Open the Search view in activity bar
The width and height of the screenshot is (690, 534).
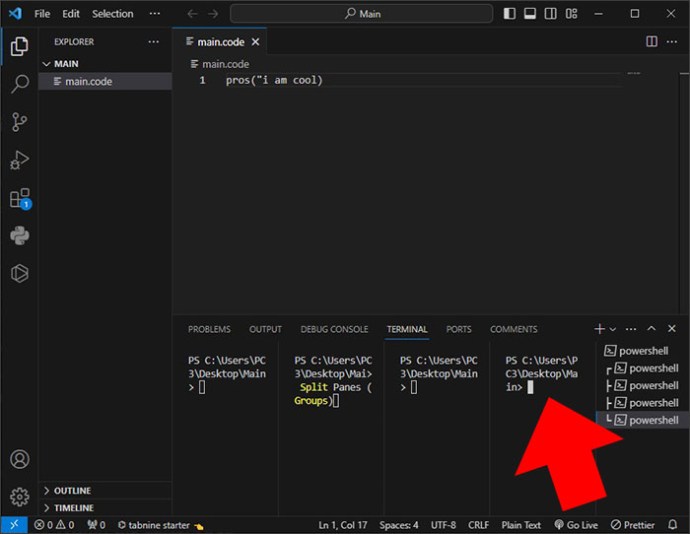pos(19,84)
